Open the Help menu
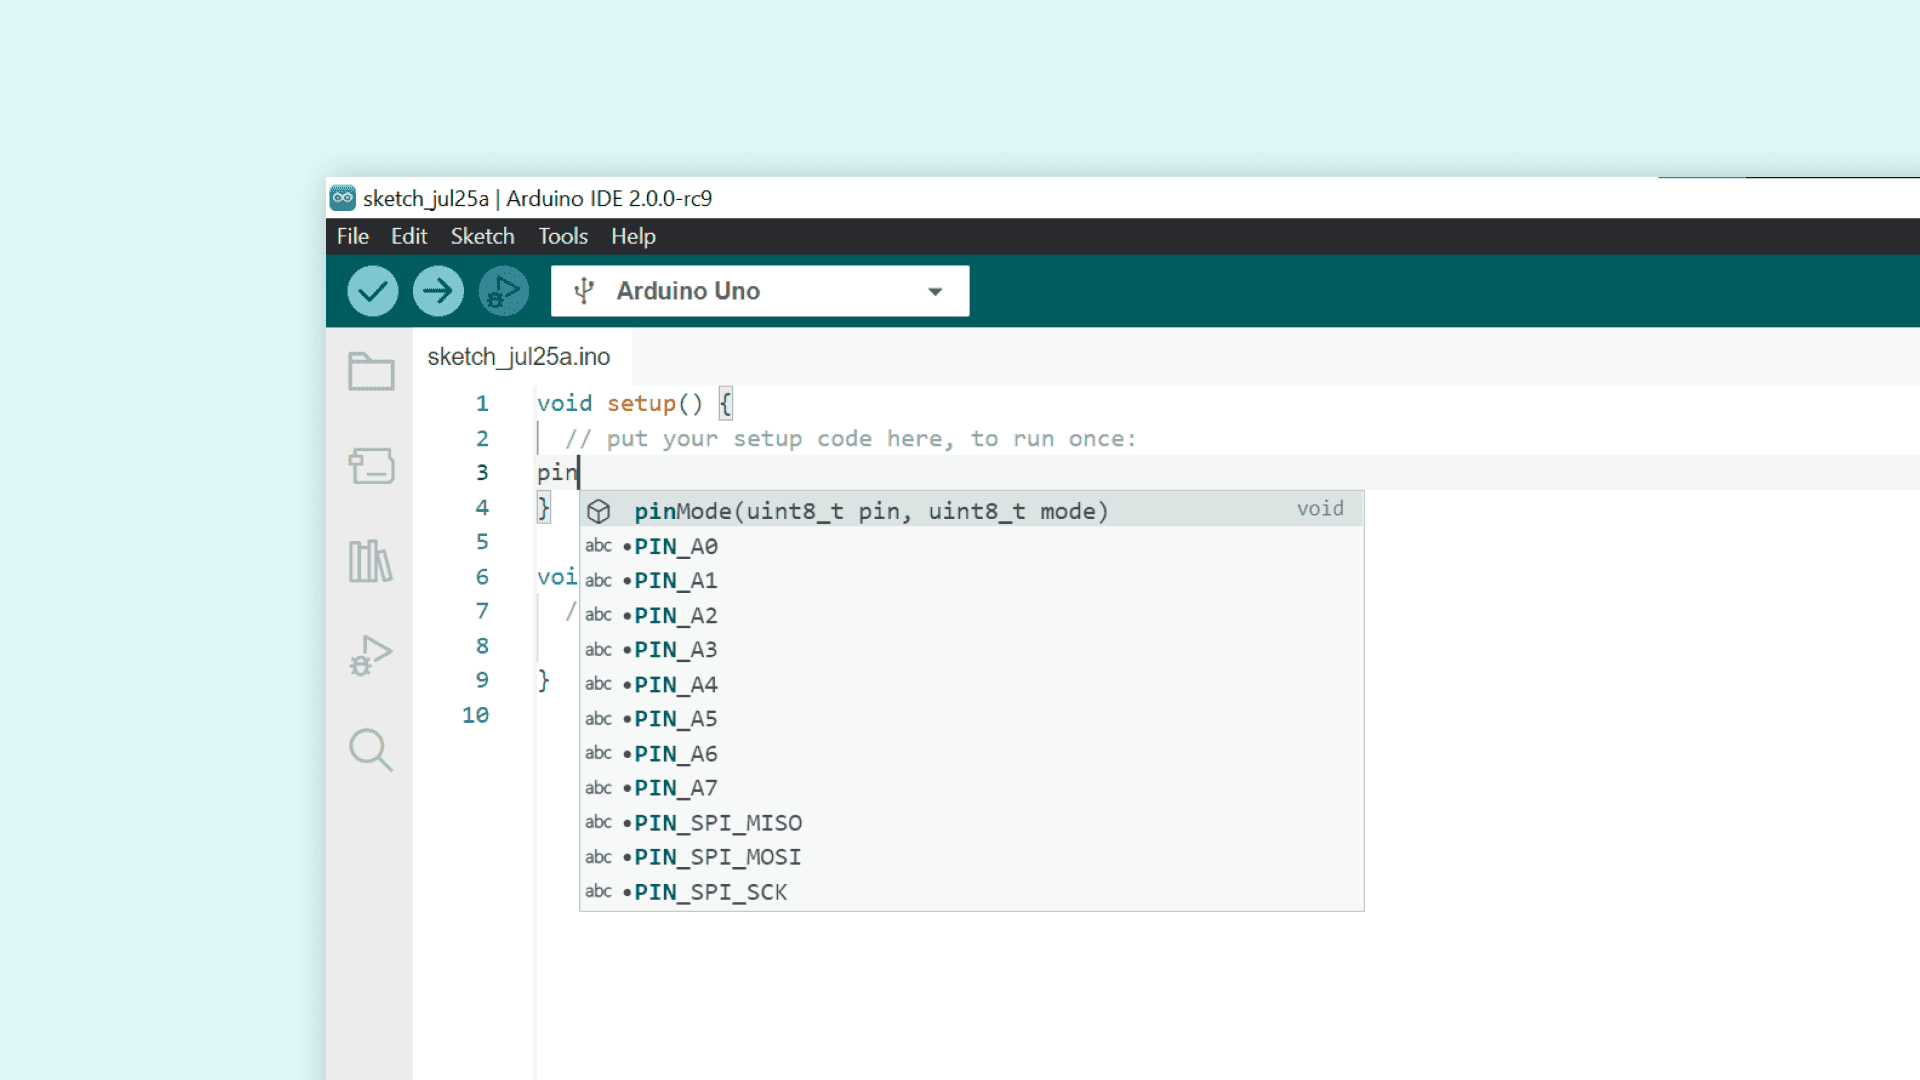The width and height of the screenshot is (1920, 1080). (633, 236)
